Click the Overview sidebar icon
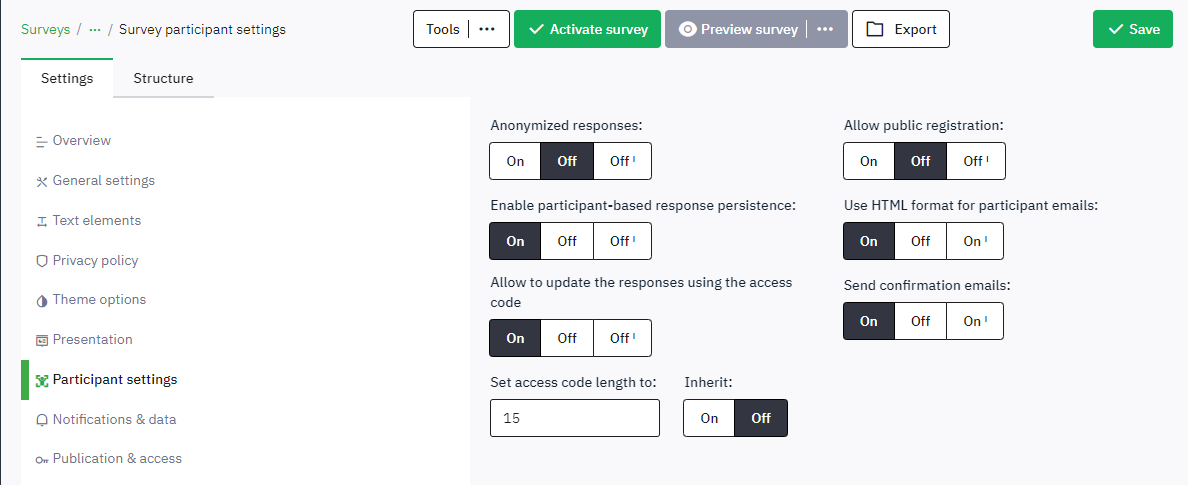The image size is (1188, 485). 42,141
